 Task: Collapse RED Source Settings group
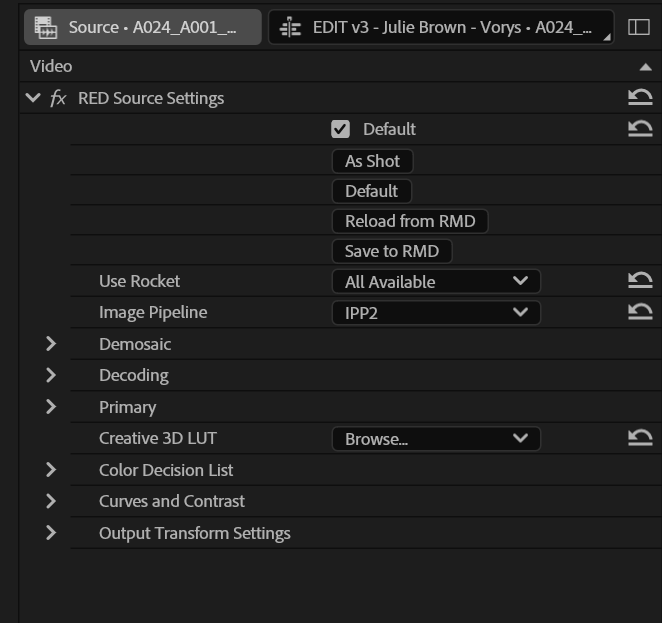pos(33,98)
